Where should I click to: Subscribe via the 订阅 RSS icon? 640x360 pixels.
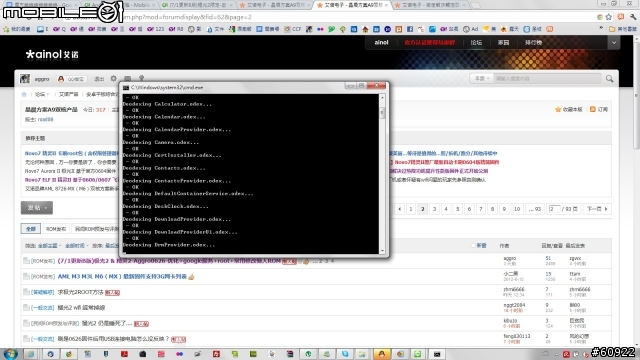[593, 109]
